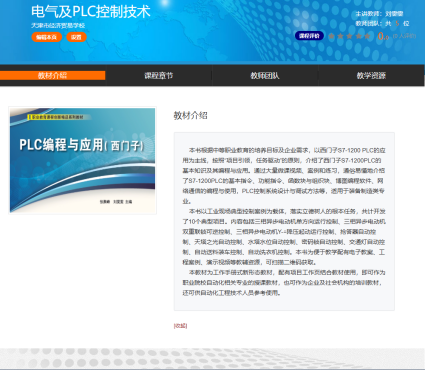Image resolution: width=425 pixels, height=371 pixels.
Task: Click the orange 0.0 rating score
Action: click(x=383, y=36)
